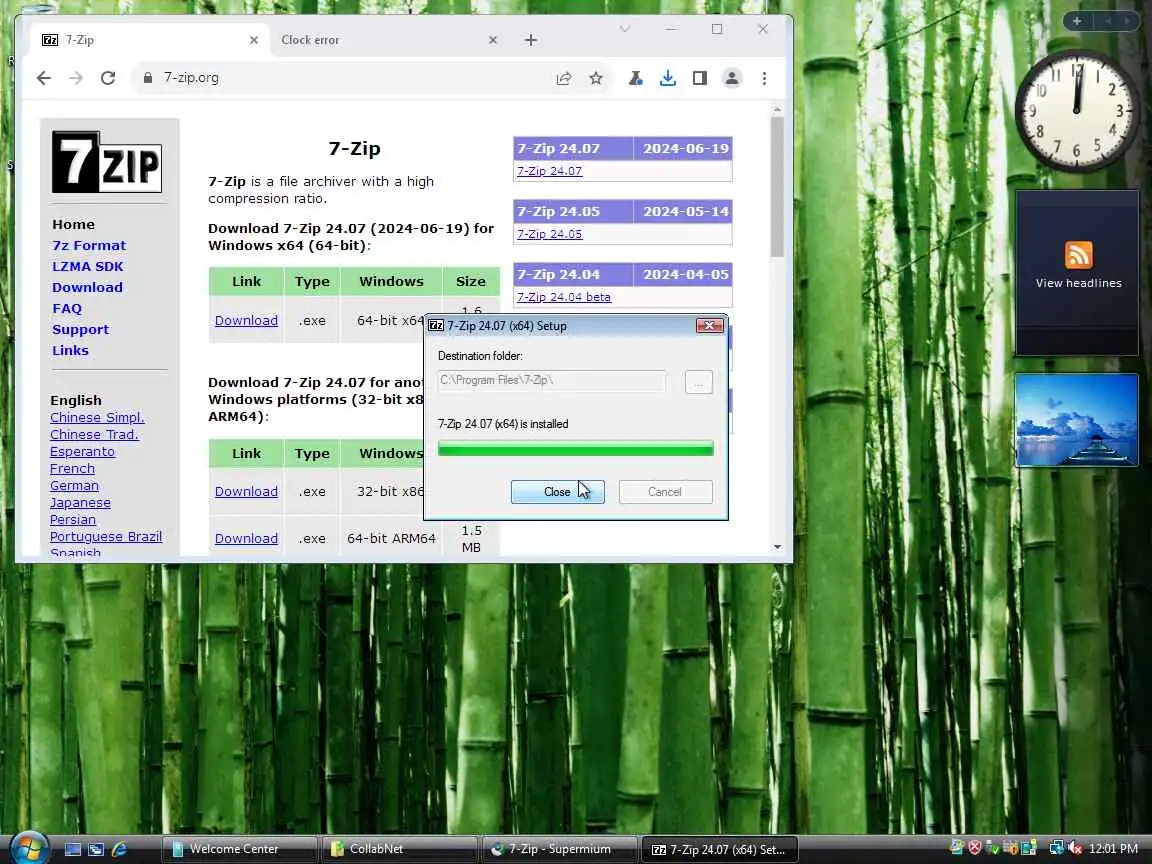Switch to 7-Zip - Supermium taskbar button

click(559, 849)
